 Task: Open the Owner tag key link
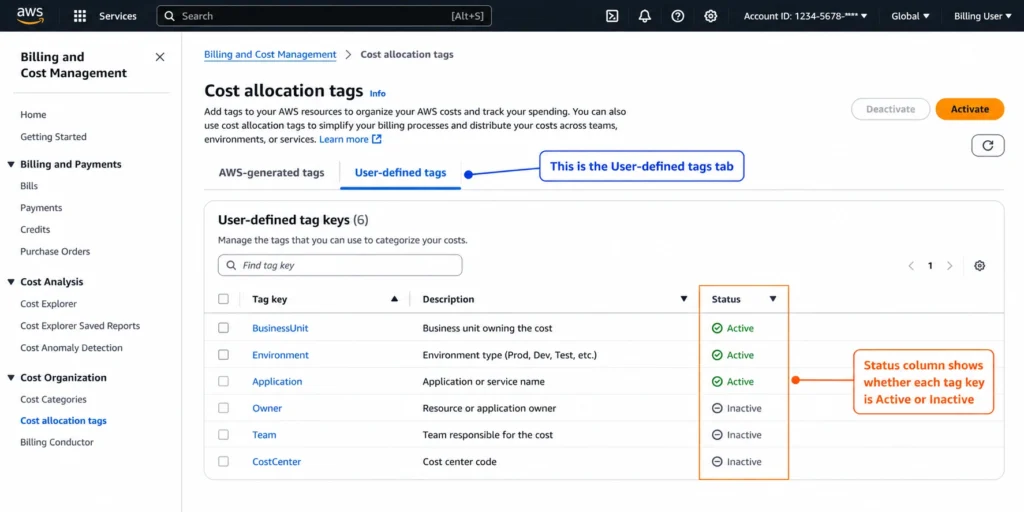(267, 408)
